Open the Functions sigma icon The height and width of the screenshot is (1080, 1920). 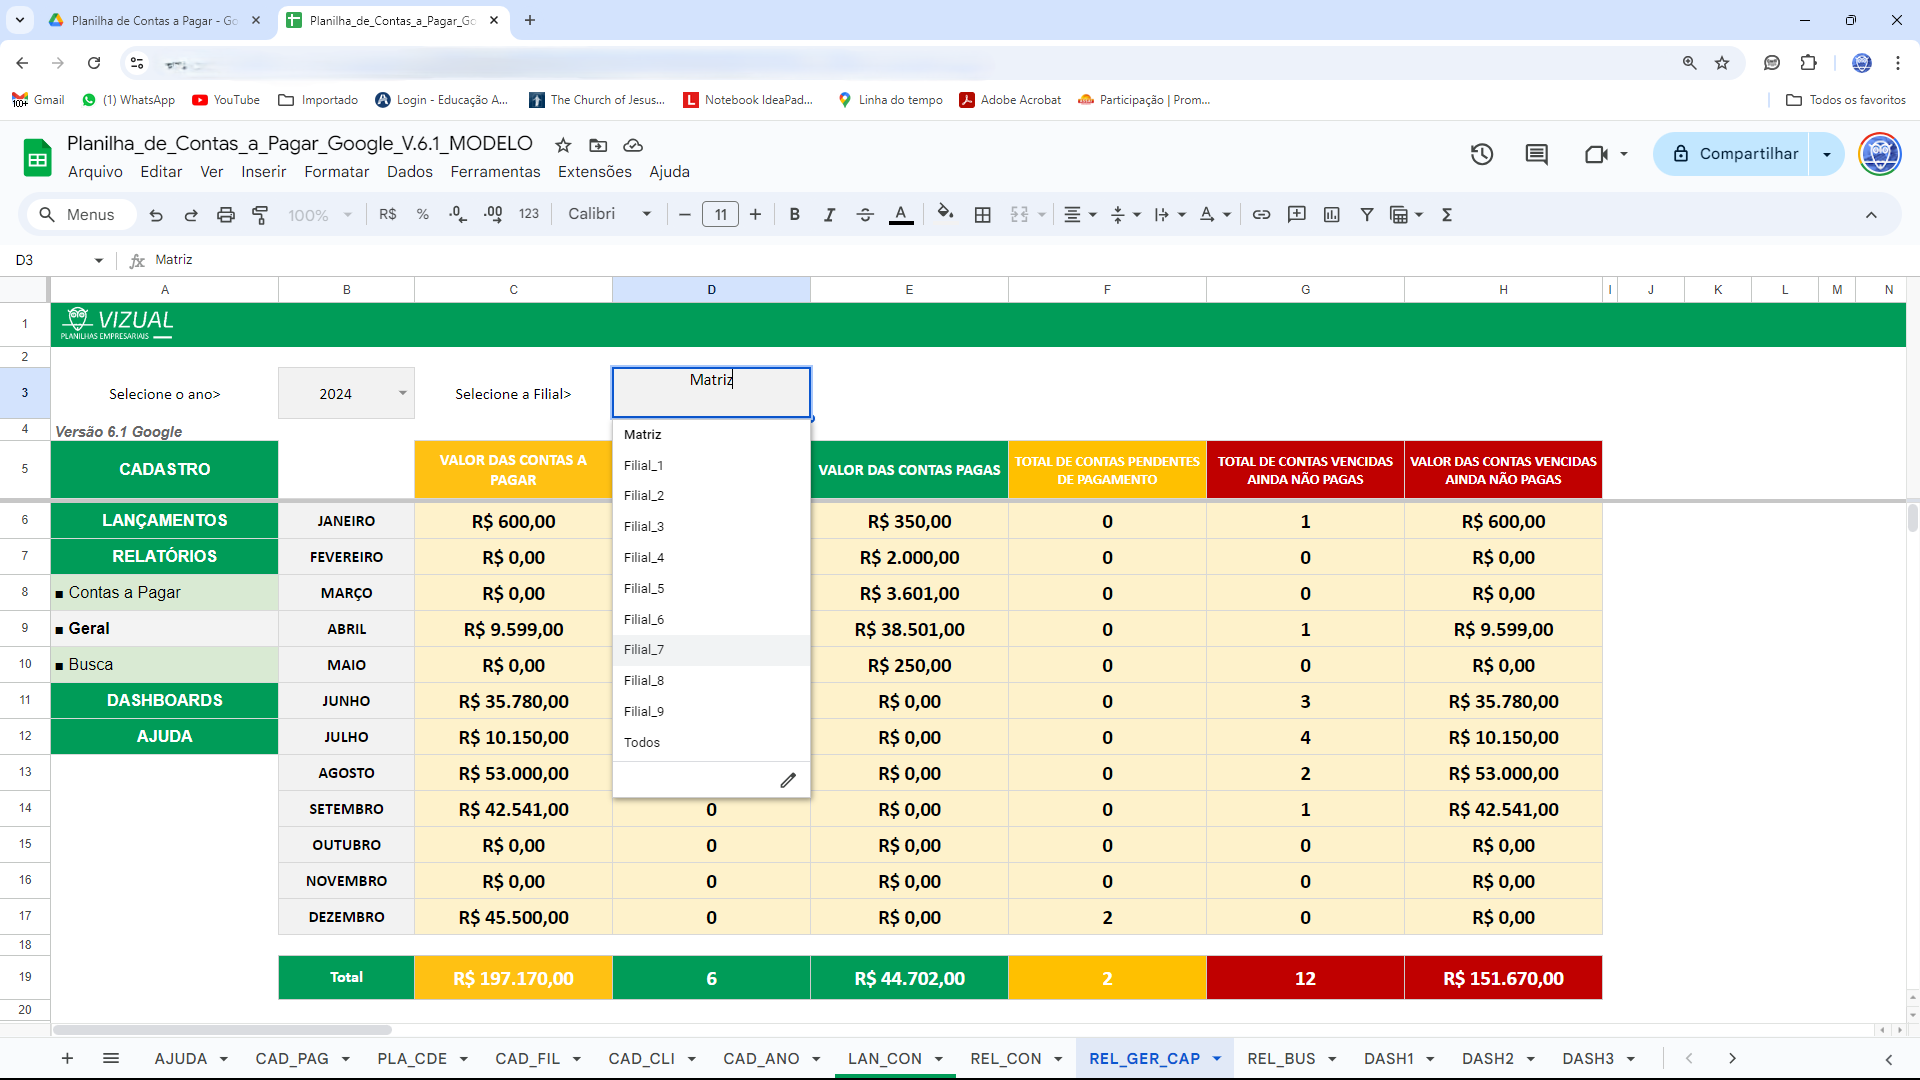[x=1446, y=215]
